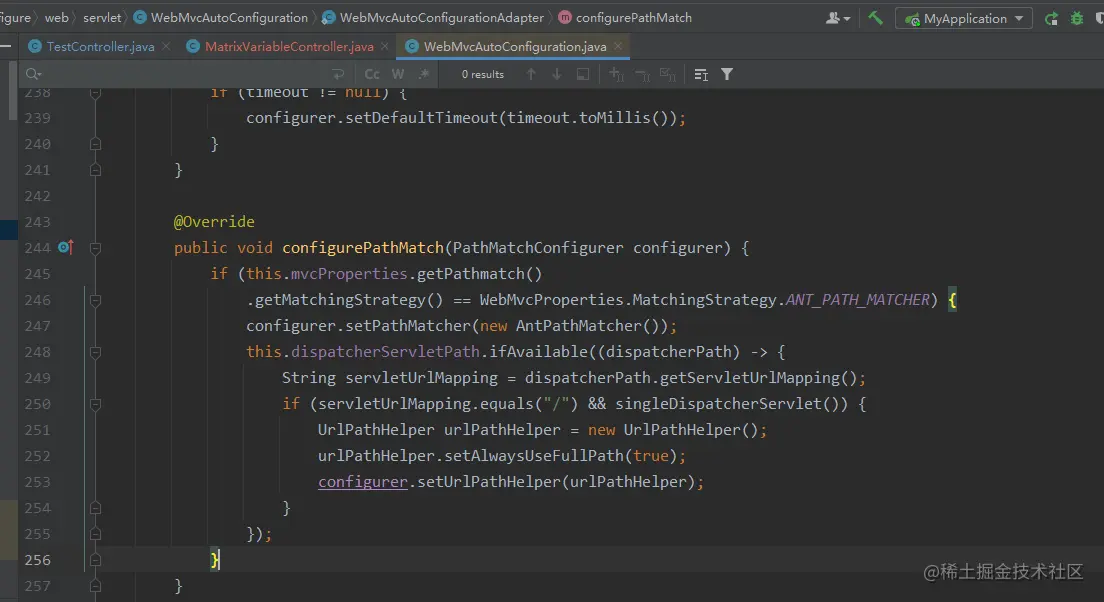This screenshot has width=1104, height=602.
Task: Open the MyApplication run configuration dropdown
Action: coord(963,18)
